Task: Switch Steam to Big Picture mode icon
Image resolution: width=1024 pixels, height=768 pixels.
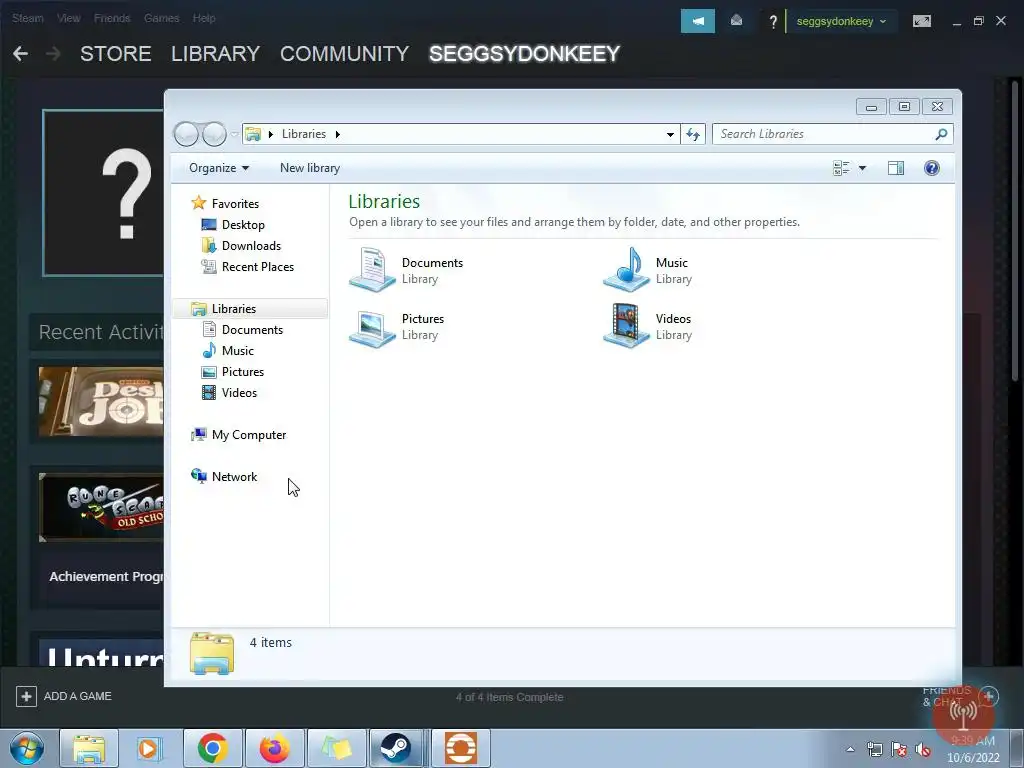Action: pos(921,22)
